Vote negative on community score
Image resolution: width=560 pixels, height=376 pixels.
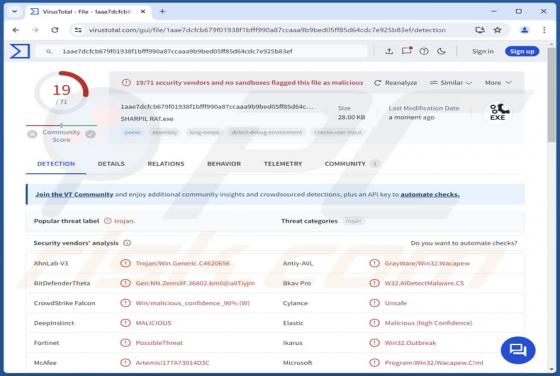[x=32, y=134]
